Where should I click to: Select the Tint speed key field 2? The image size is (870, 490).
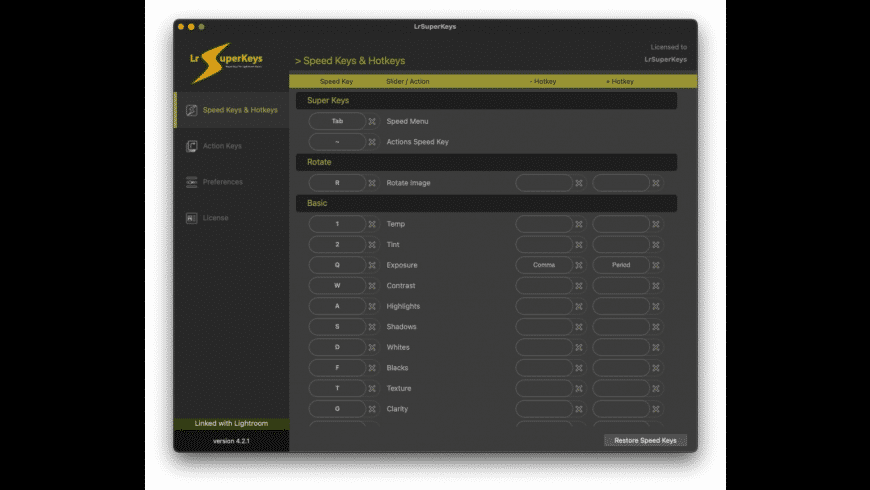click(337, 244)
